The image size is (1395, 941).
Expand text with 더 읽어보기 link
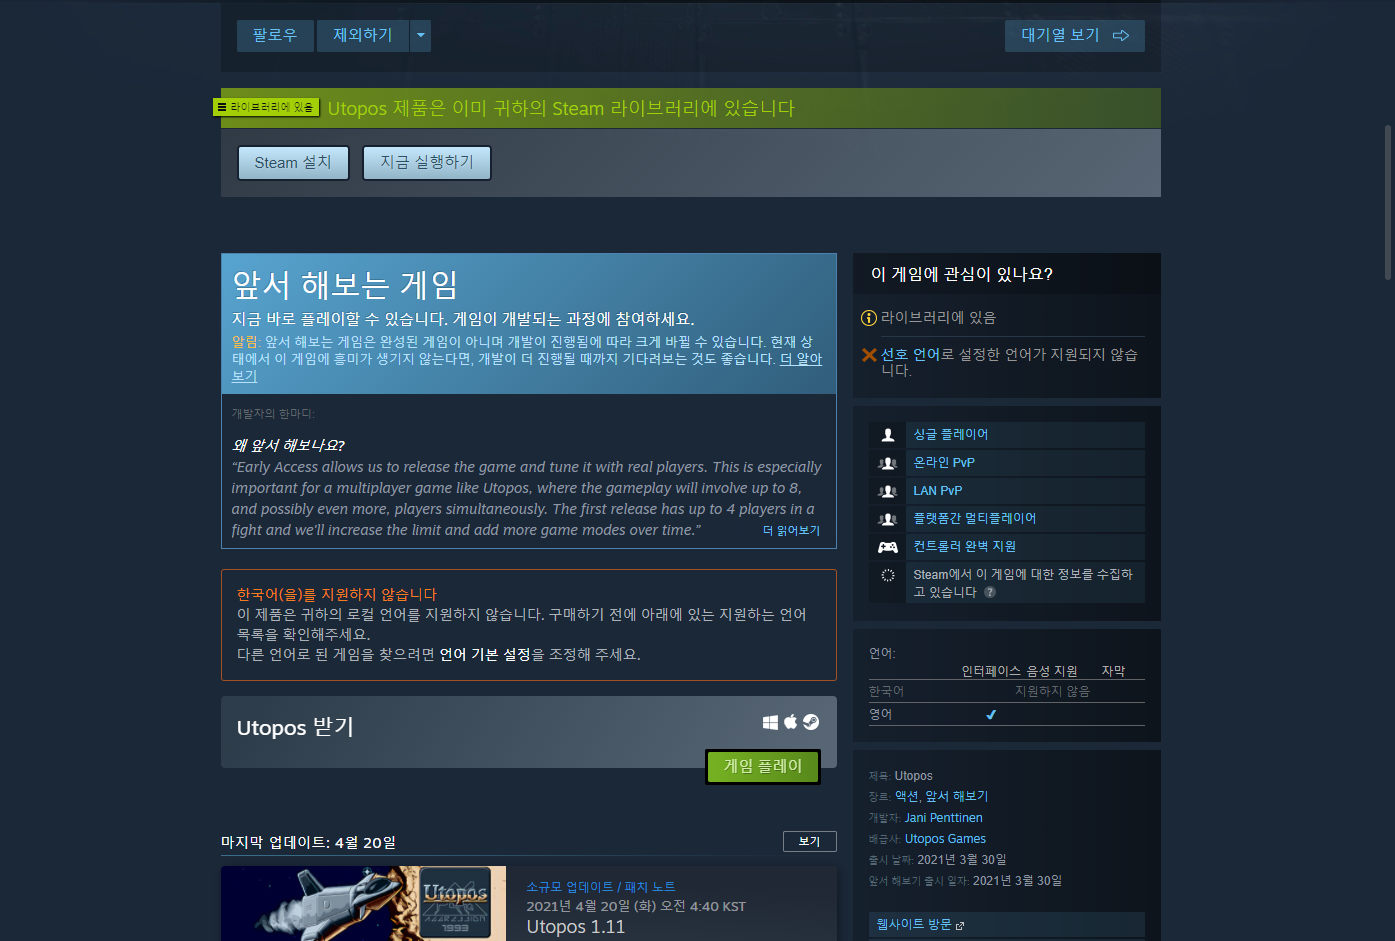coord(791,531)
